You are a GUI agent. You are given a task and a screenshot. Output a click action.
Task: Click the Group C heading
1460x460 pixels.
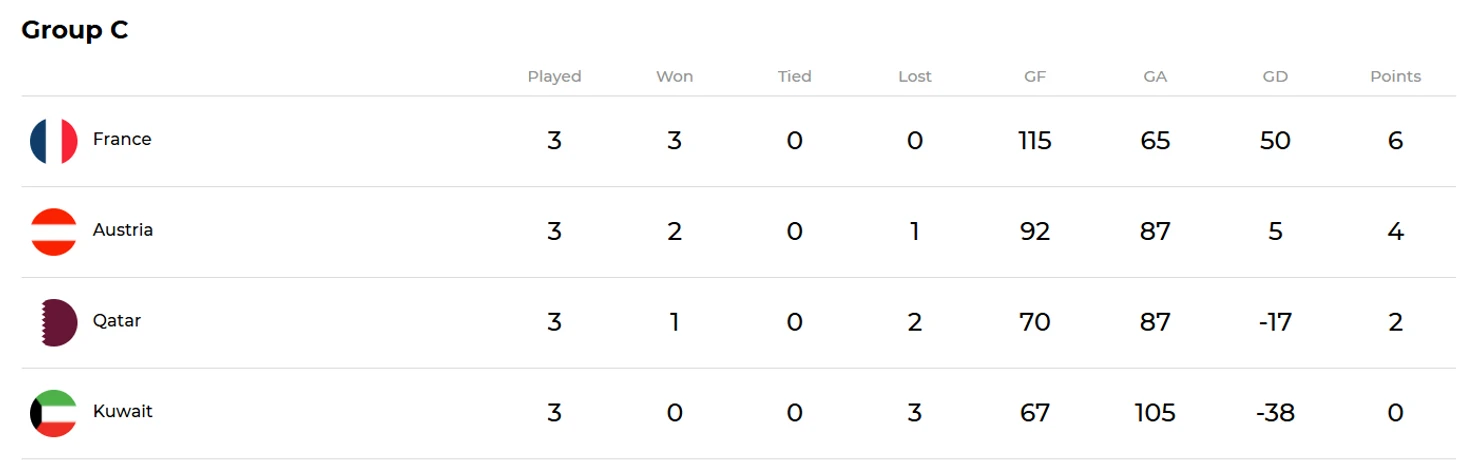(x=75, y=30)
